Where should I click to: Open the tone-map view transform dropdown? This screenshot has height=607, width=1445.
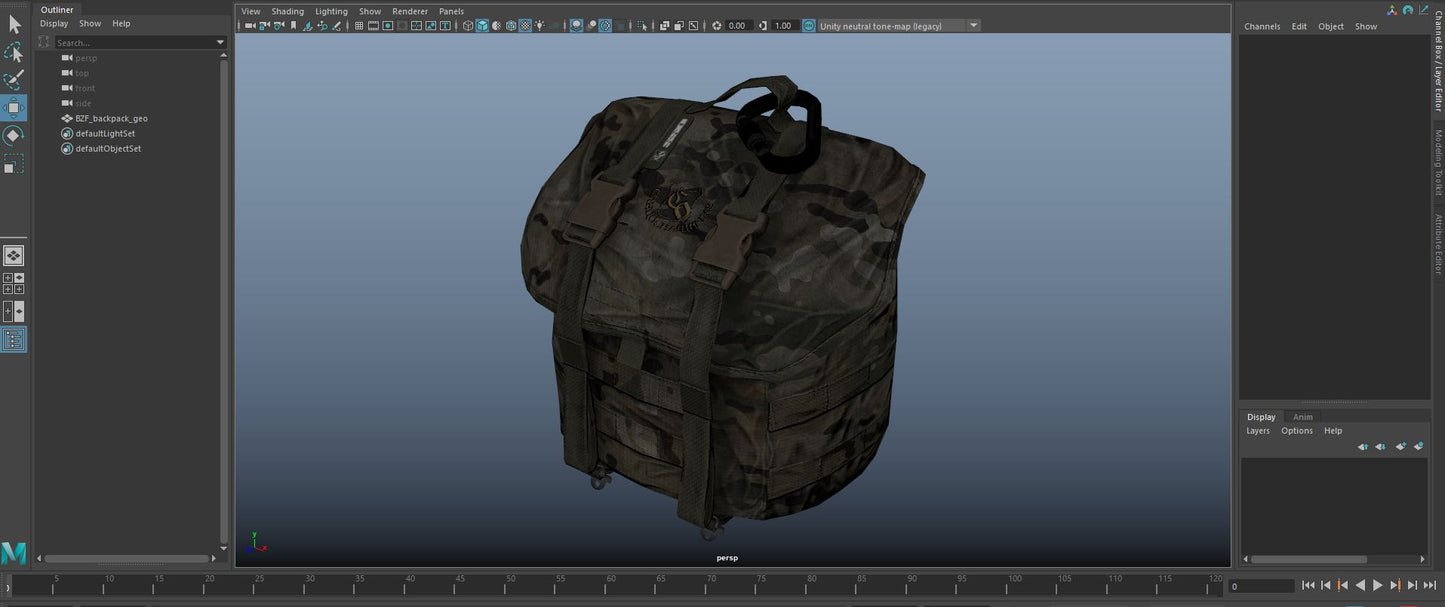(973, 26)
